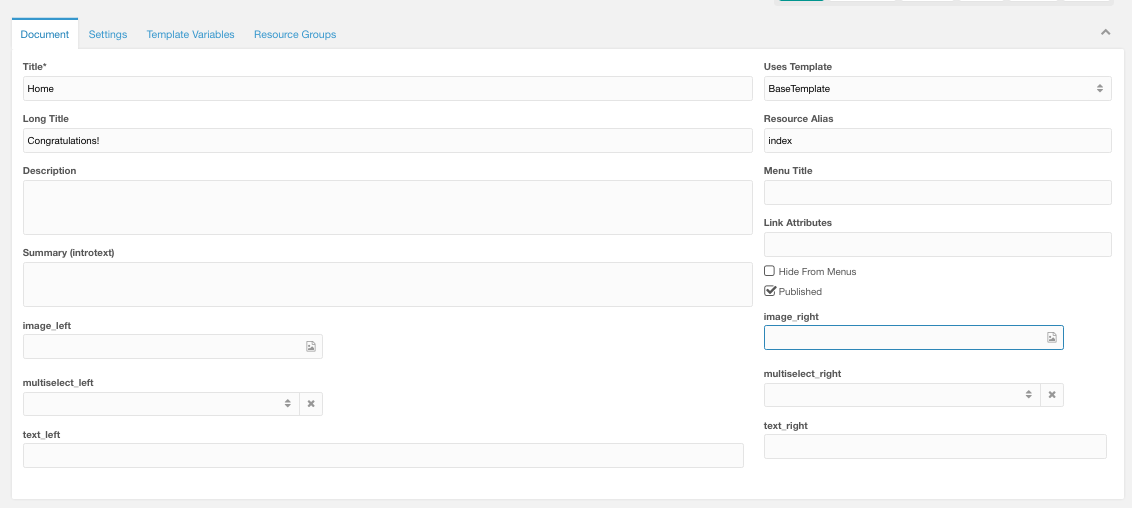The width and height of the screenshot is (1132, 508).
Task: Clear the multiselect_right selection with X
Action: (1052, 395)
